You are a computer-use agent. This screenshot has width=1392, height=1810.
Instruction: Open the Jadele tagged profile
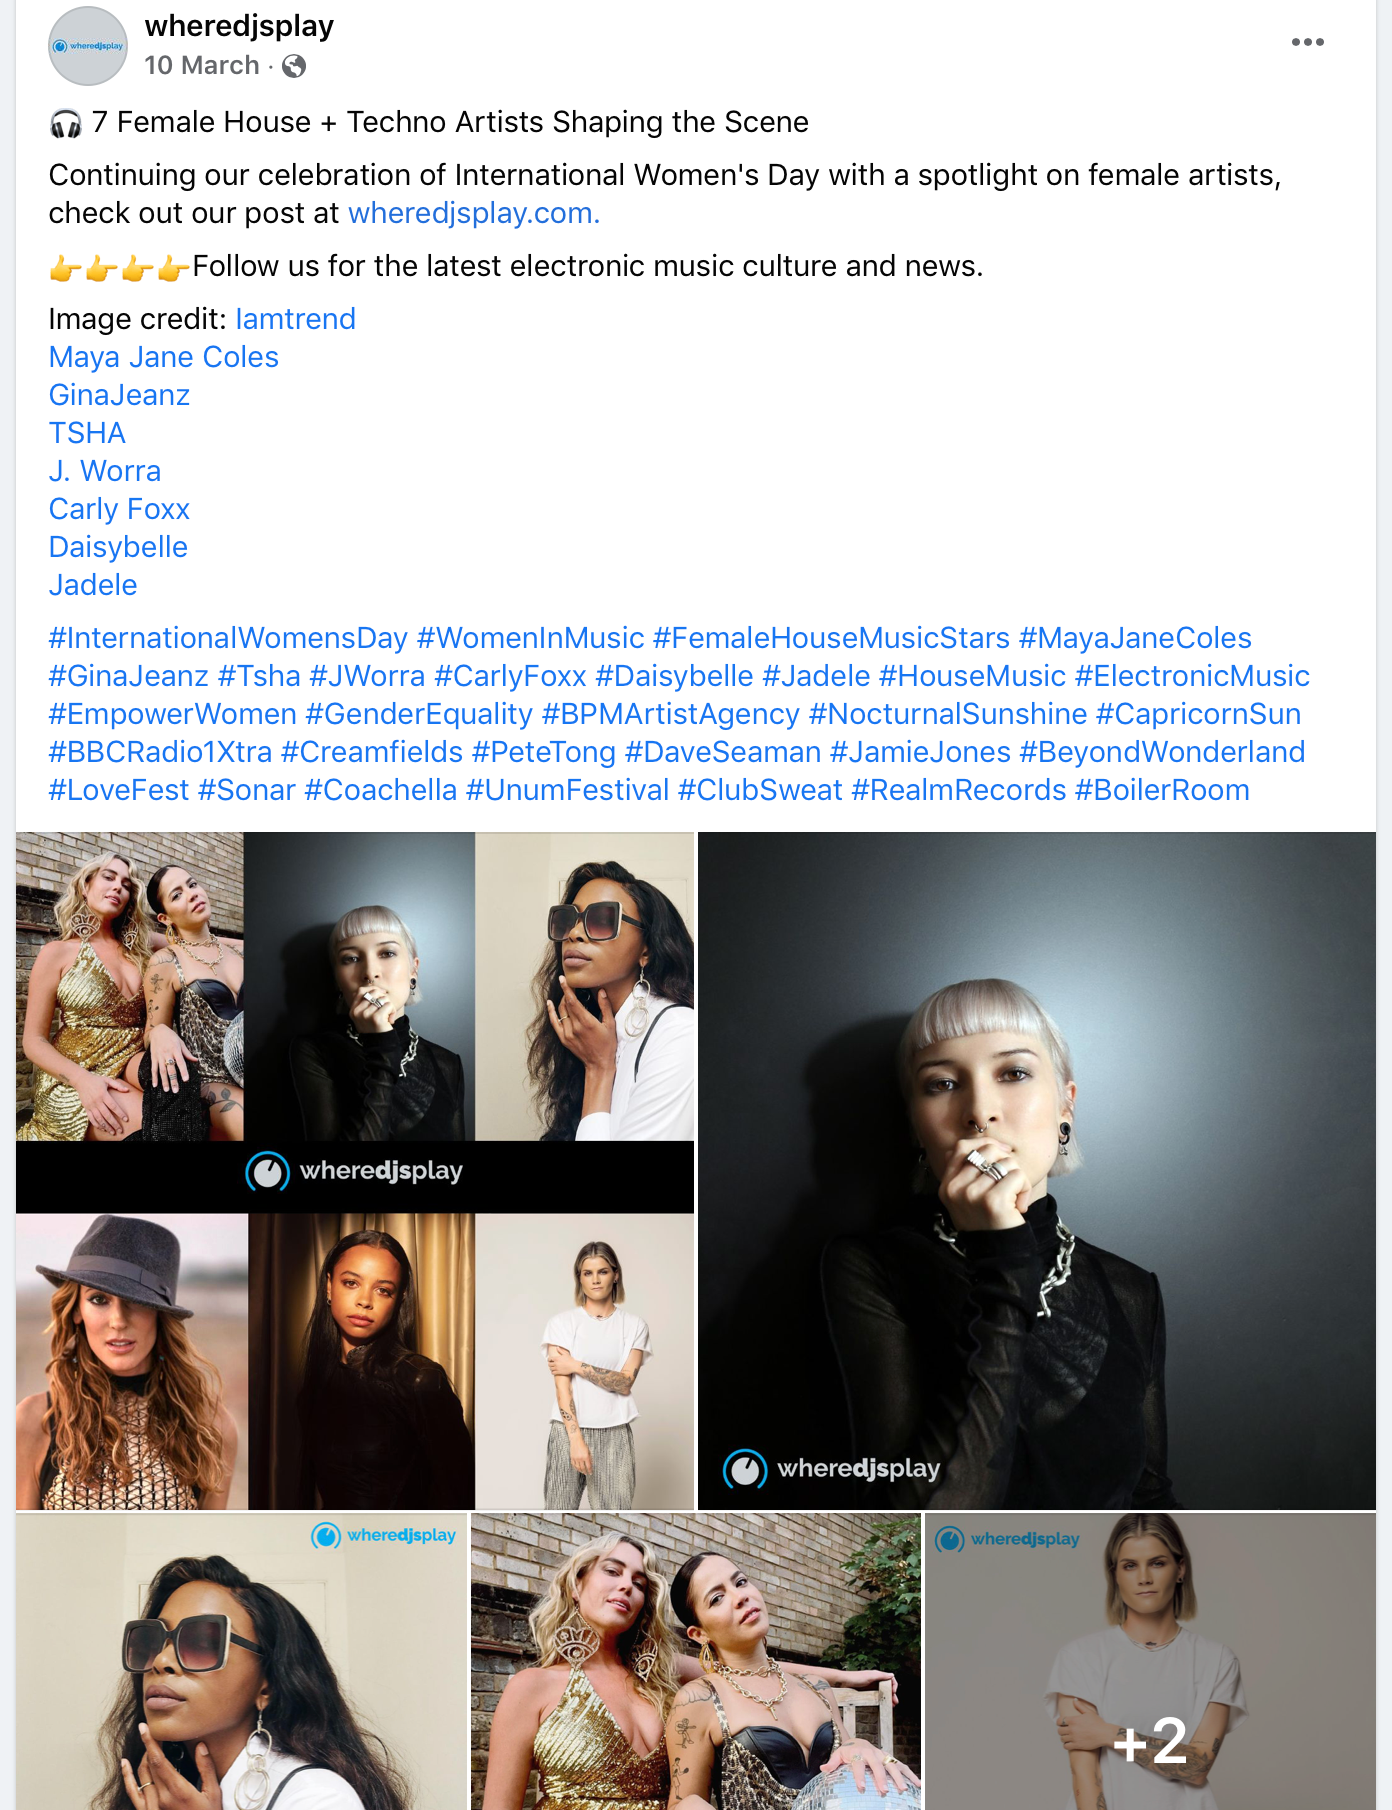click(x=93, y=585)
